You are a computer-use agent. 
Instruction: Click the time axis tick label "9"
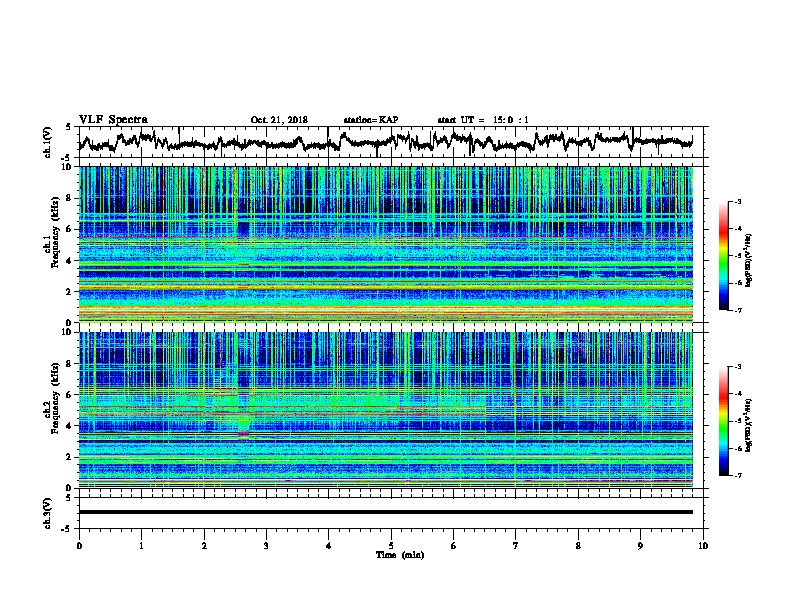point(640,546)
